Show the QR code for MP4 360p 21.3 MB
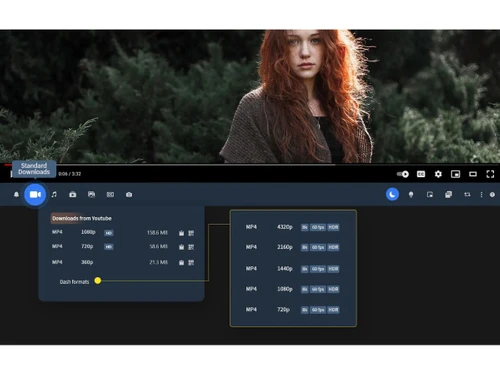The width and height of the screenshot is (500, 375). point(191,263)
